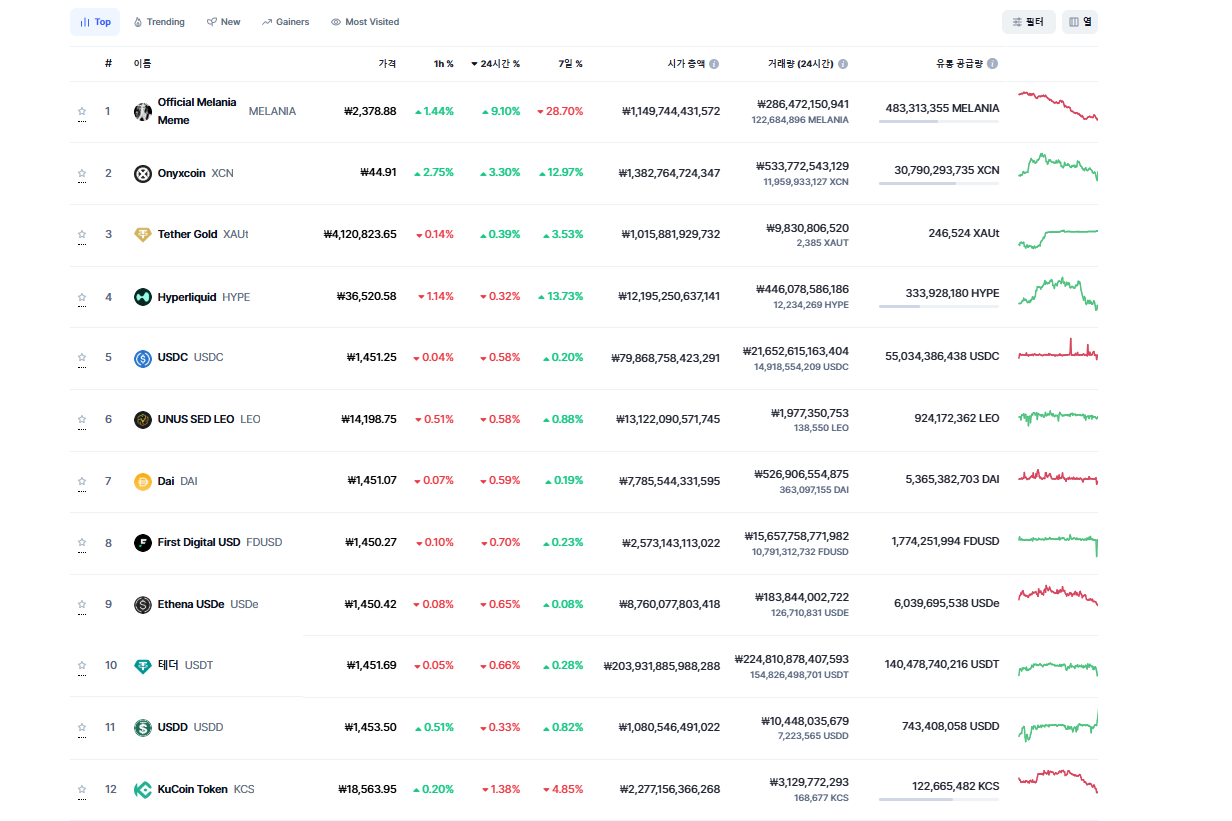Star the KuCoin Token row
The image size is (1232, 821).
pos(82,790)
